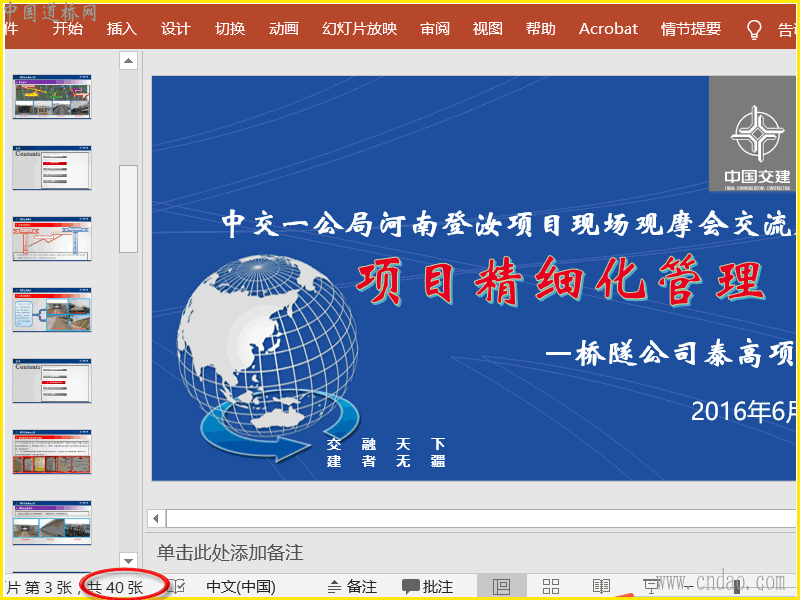Select the globe graphic on slide
The width and height of the screenshot is (800, 600).
click(x=269, y=357)
